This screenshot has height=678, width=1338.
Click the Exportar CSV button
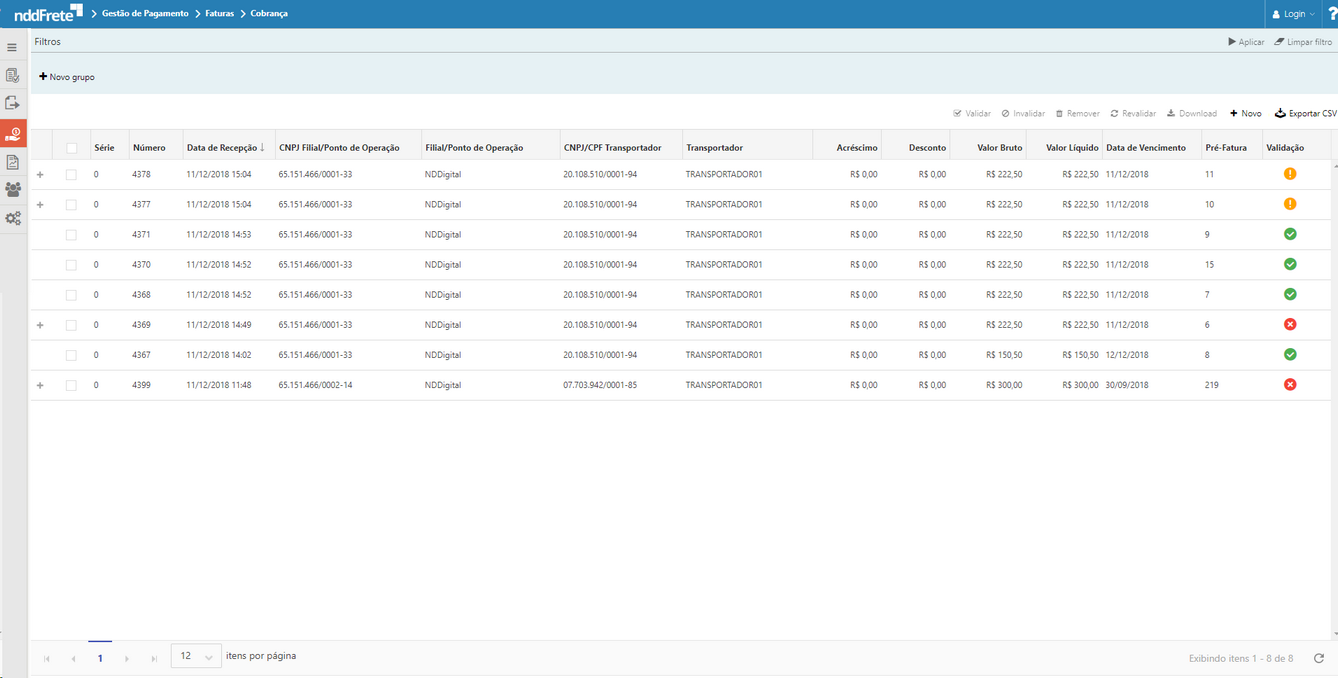point(1305,114)
